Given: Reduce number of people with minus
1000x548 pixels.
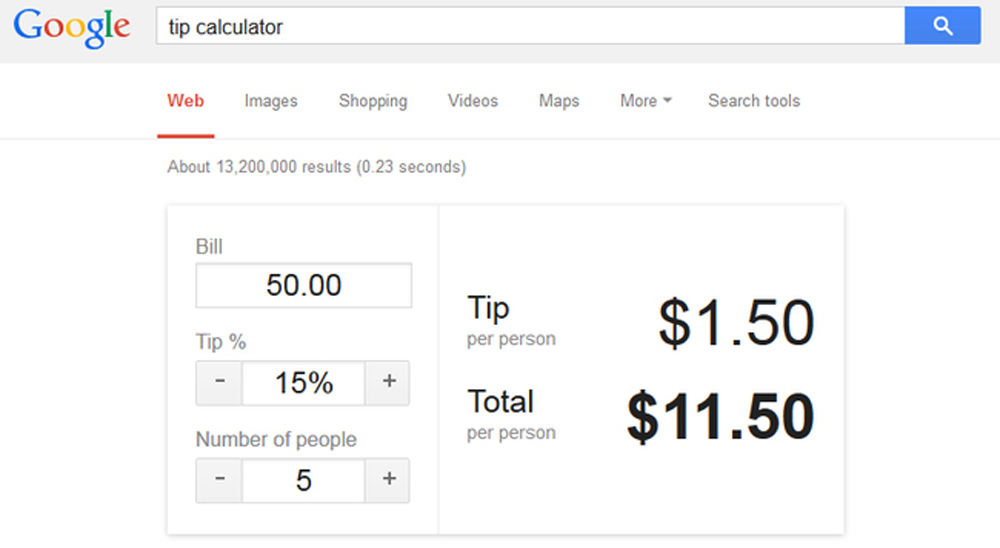Looking at the screenshot, I should pos(219,480).
